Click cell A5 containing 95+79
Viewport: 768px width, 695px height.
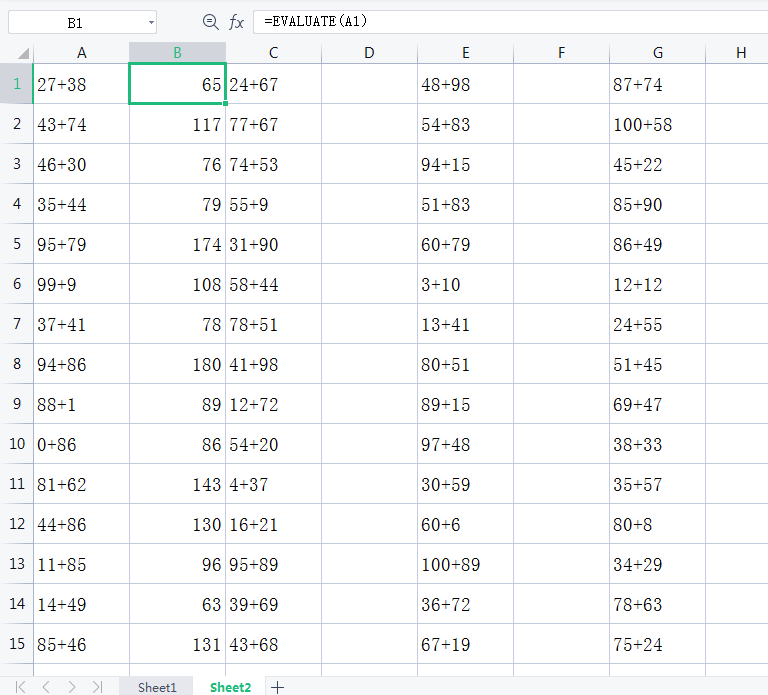(81, 244)
